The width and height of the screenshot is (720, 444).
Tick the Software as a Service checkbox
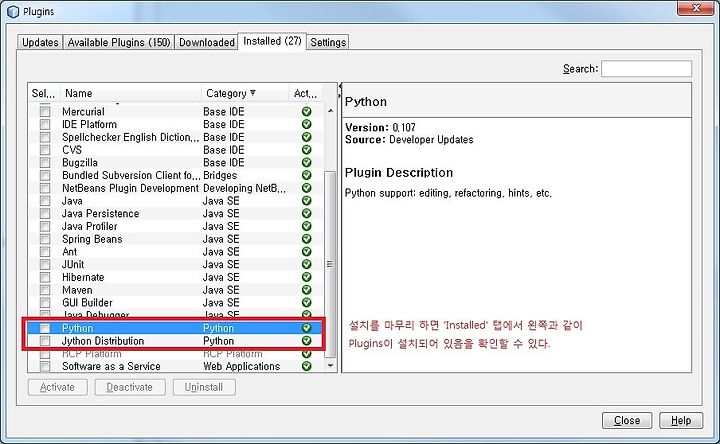(x=45, y=366)
